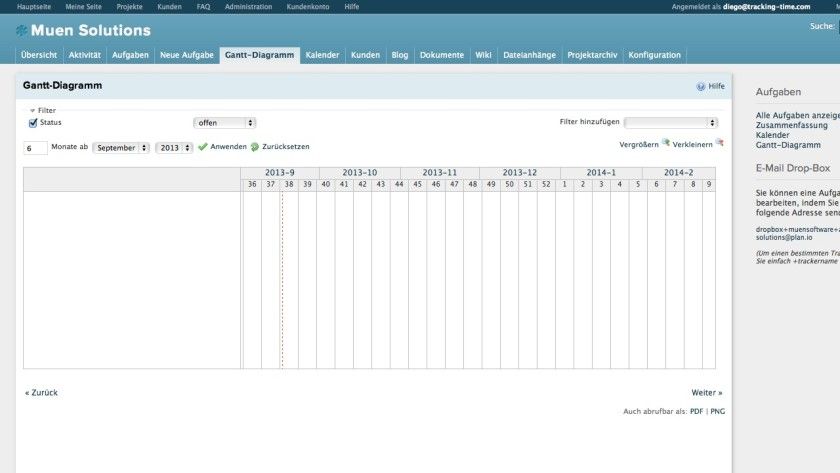Click the Verkleinern link

pyautogui.click(x=692, y=145)
